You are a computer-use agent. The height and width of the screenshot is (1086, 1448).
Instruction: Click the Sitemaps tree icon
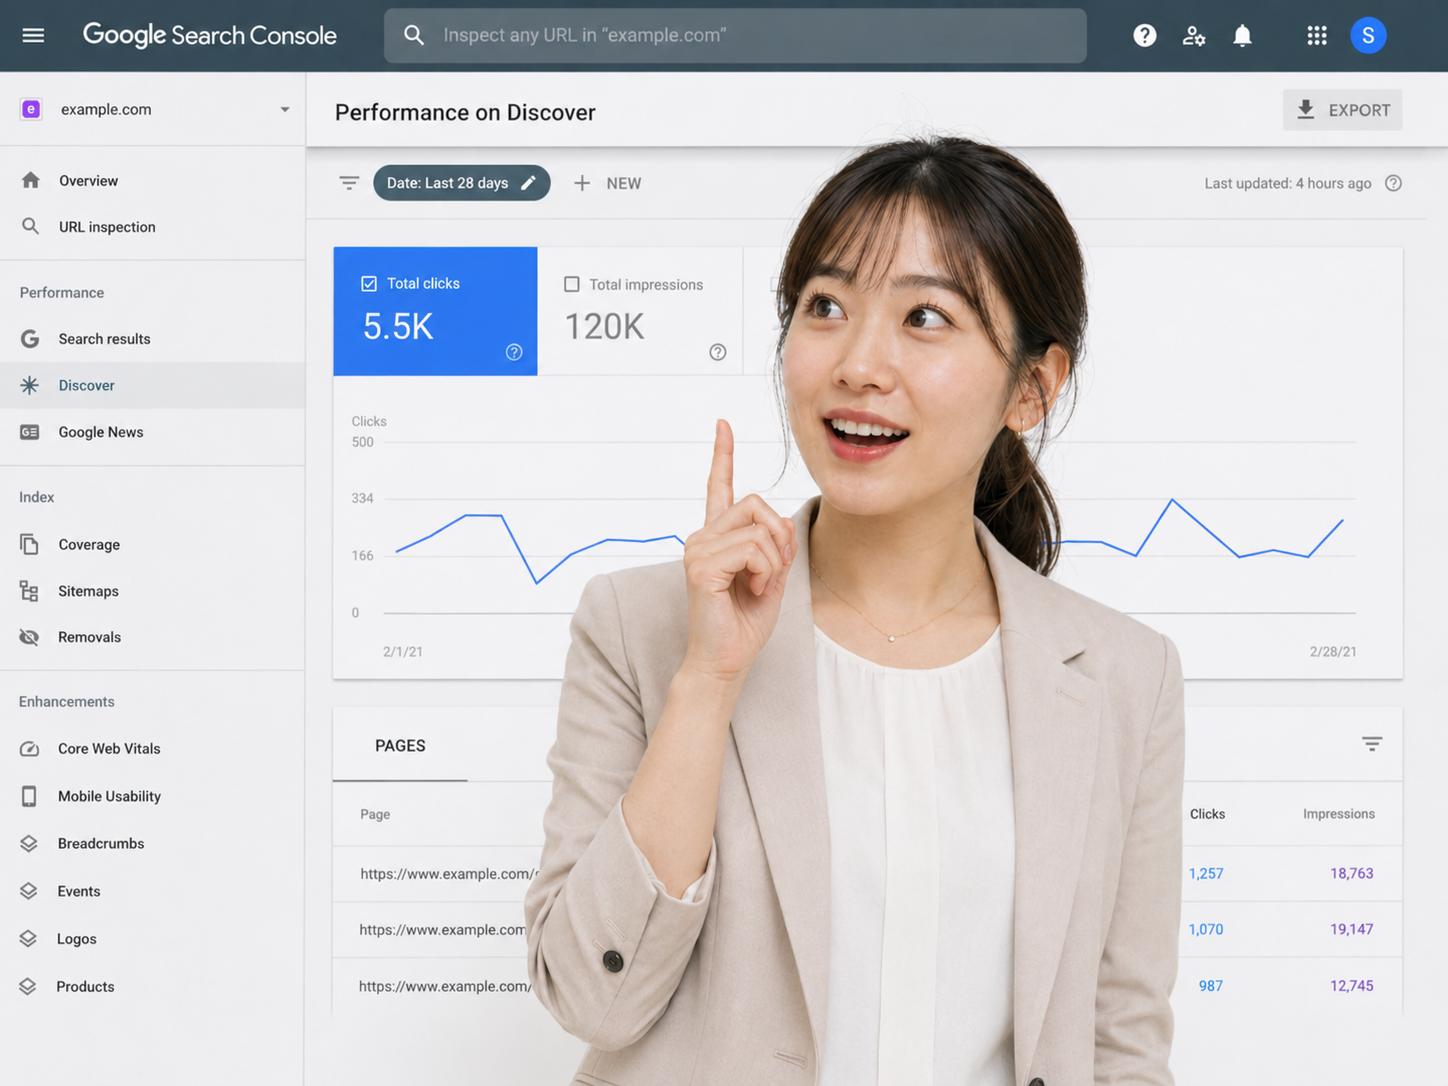click(29, 591)
